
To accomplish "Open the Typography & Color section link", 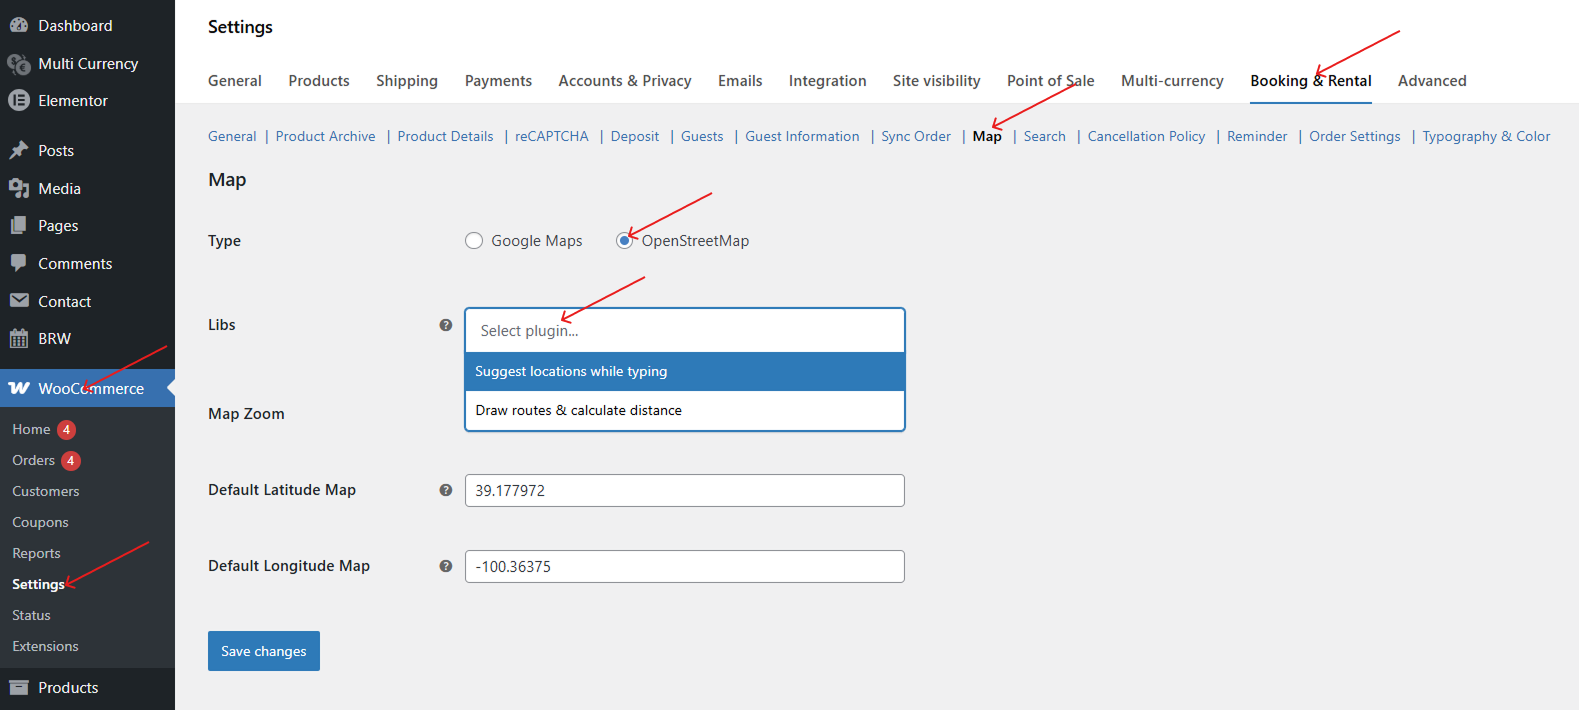I will click(x=1486, y=136).
